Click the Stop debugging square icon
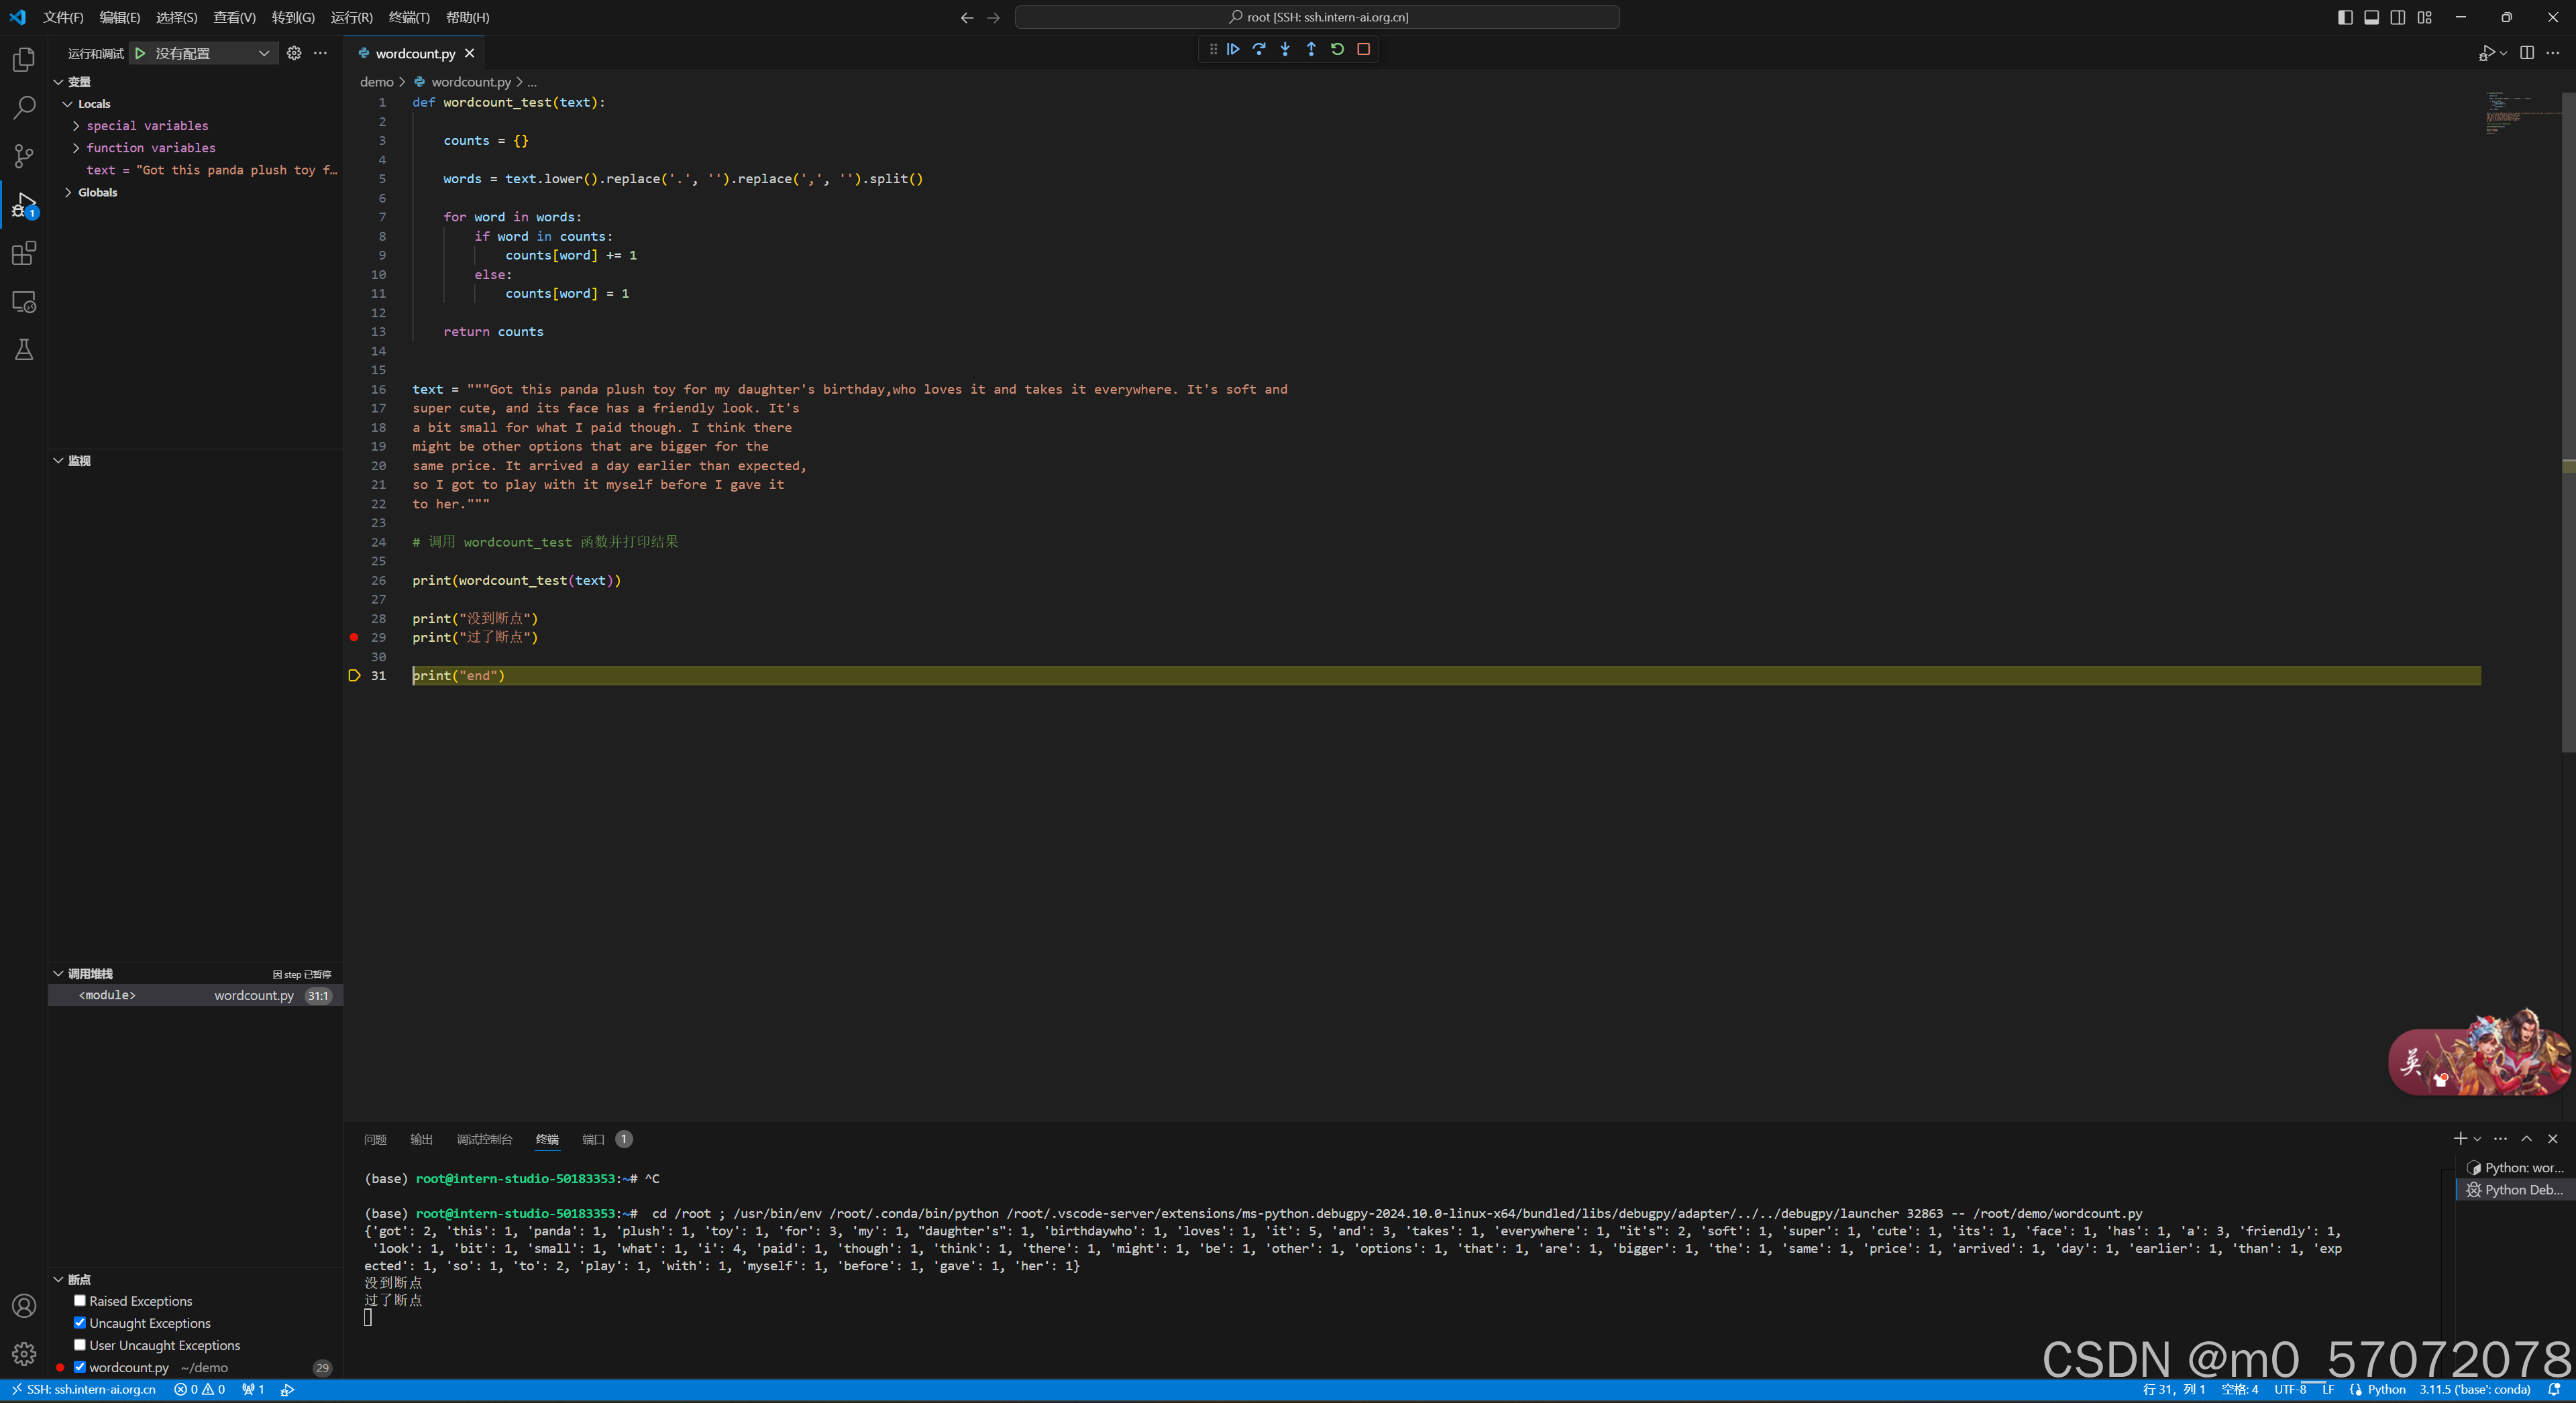This screenshot has height=1403, width=2576. (x=1363, y=49)
